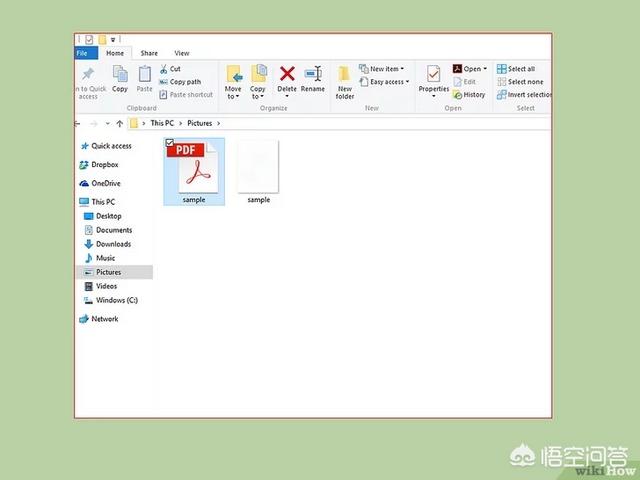
Task: Open Videos in the sidebar
Action: [x=100, y=286]
